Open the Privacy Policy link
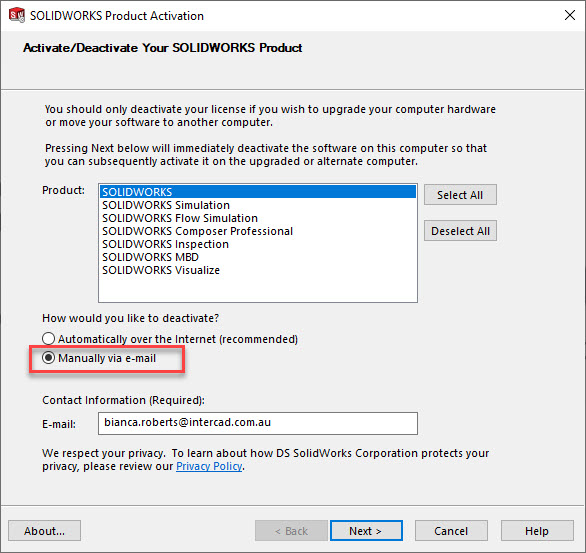Screen dimensions: 586x553 click(209, 466)
